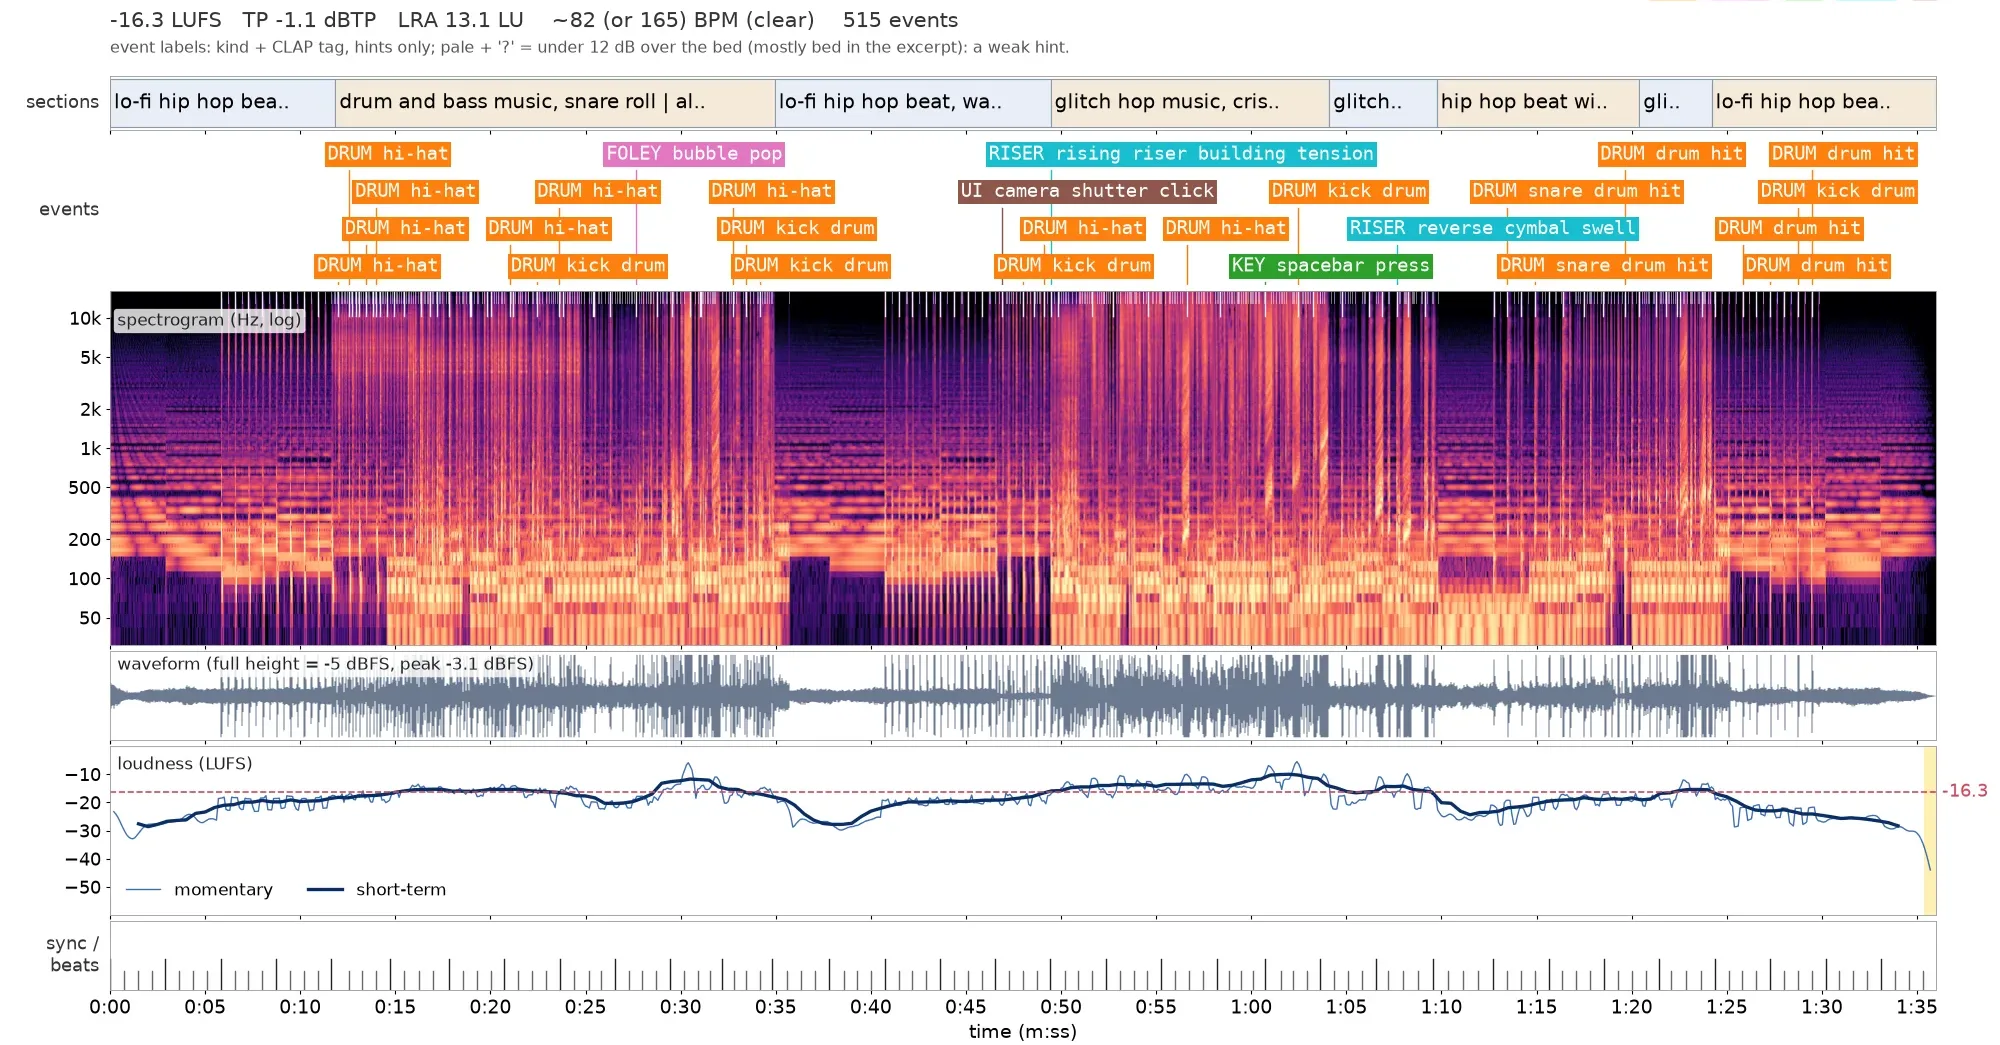Click the 'FOLEY bubble pop' event label
This screenshot has height=1045, width=2000.
coord(694,154)
